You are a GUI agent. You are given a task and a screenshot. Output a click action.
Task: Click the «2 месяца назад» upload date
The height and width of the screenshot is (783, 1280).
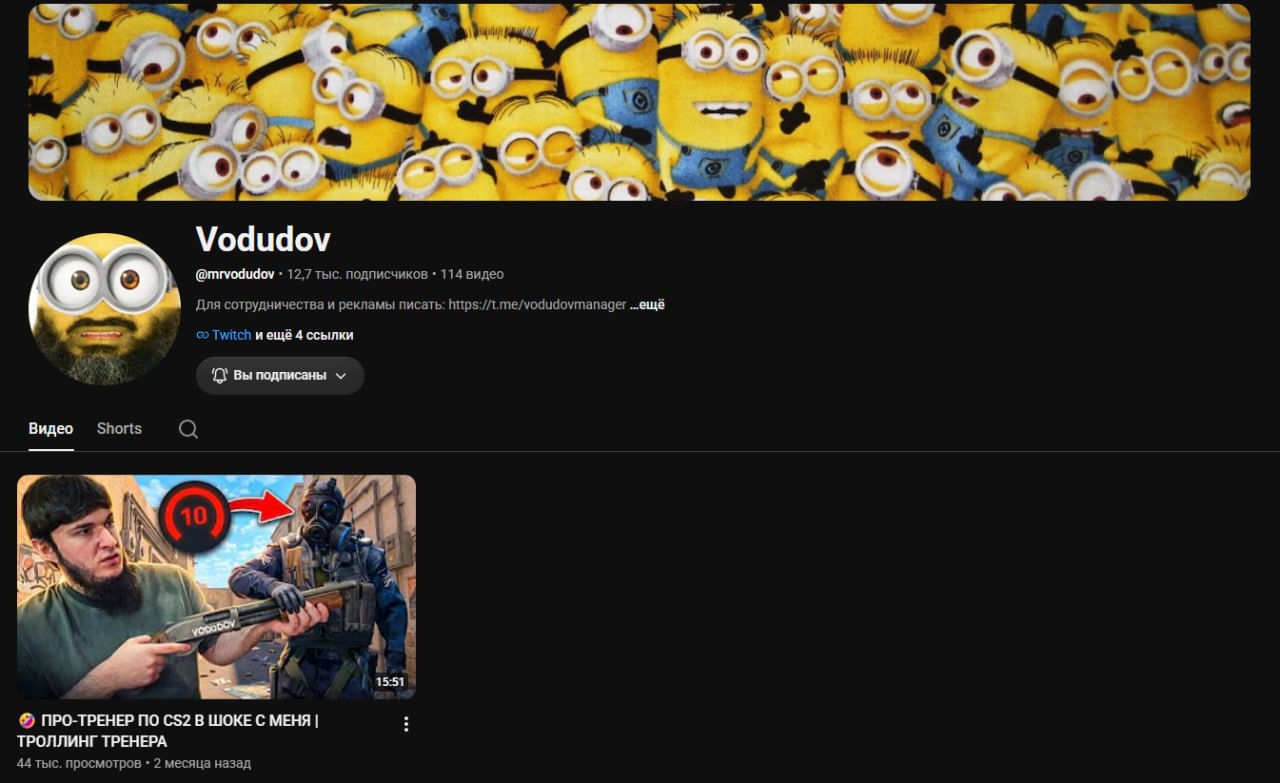203,763
